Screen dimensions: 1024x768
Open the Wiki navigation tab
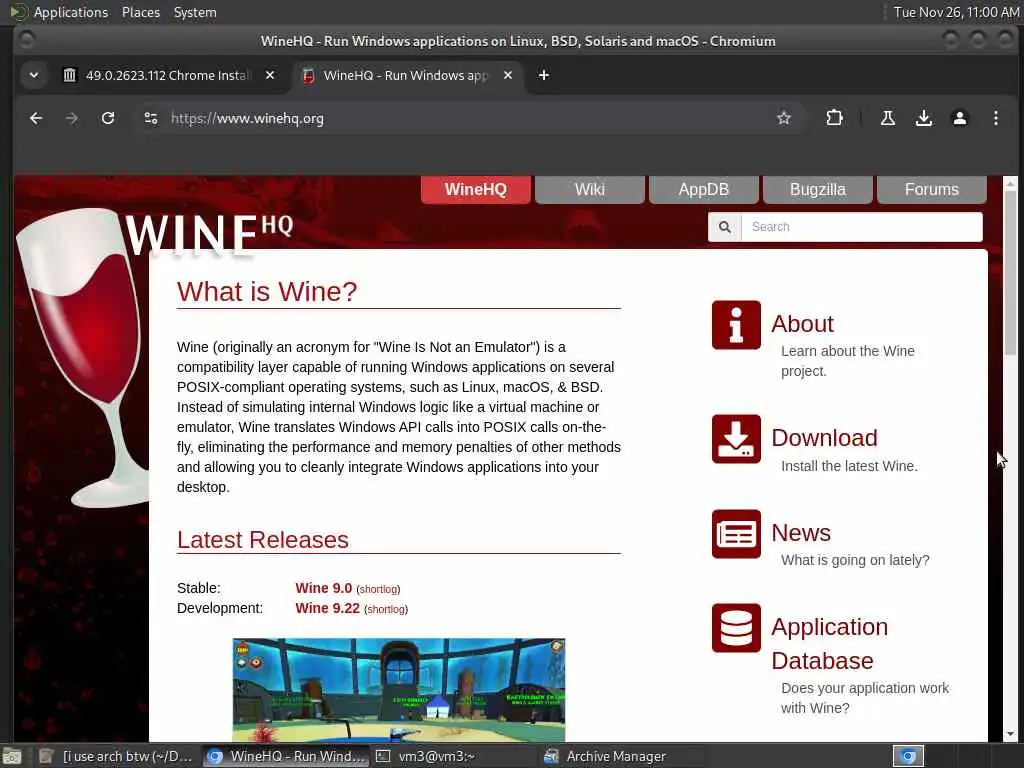590,189
